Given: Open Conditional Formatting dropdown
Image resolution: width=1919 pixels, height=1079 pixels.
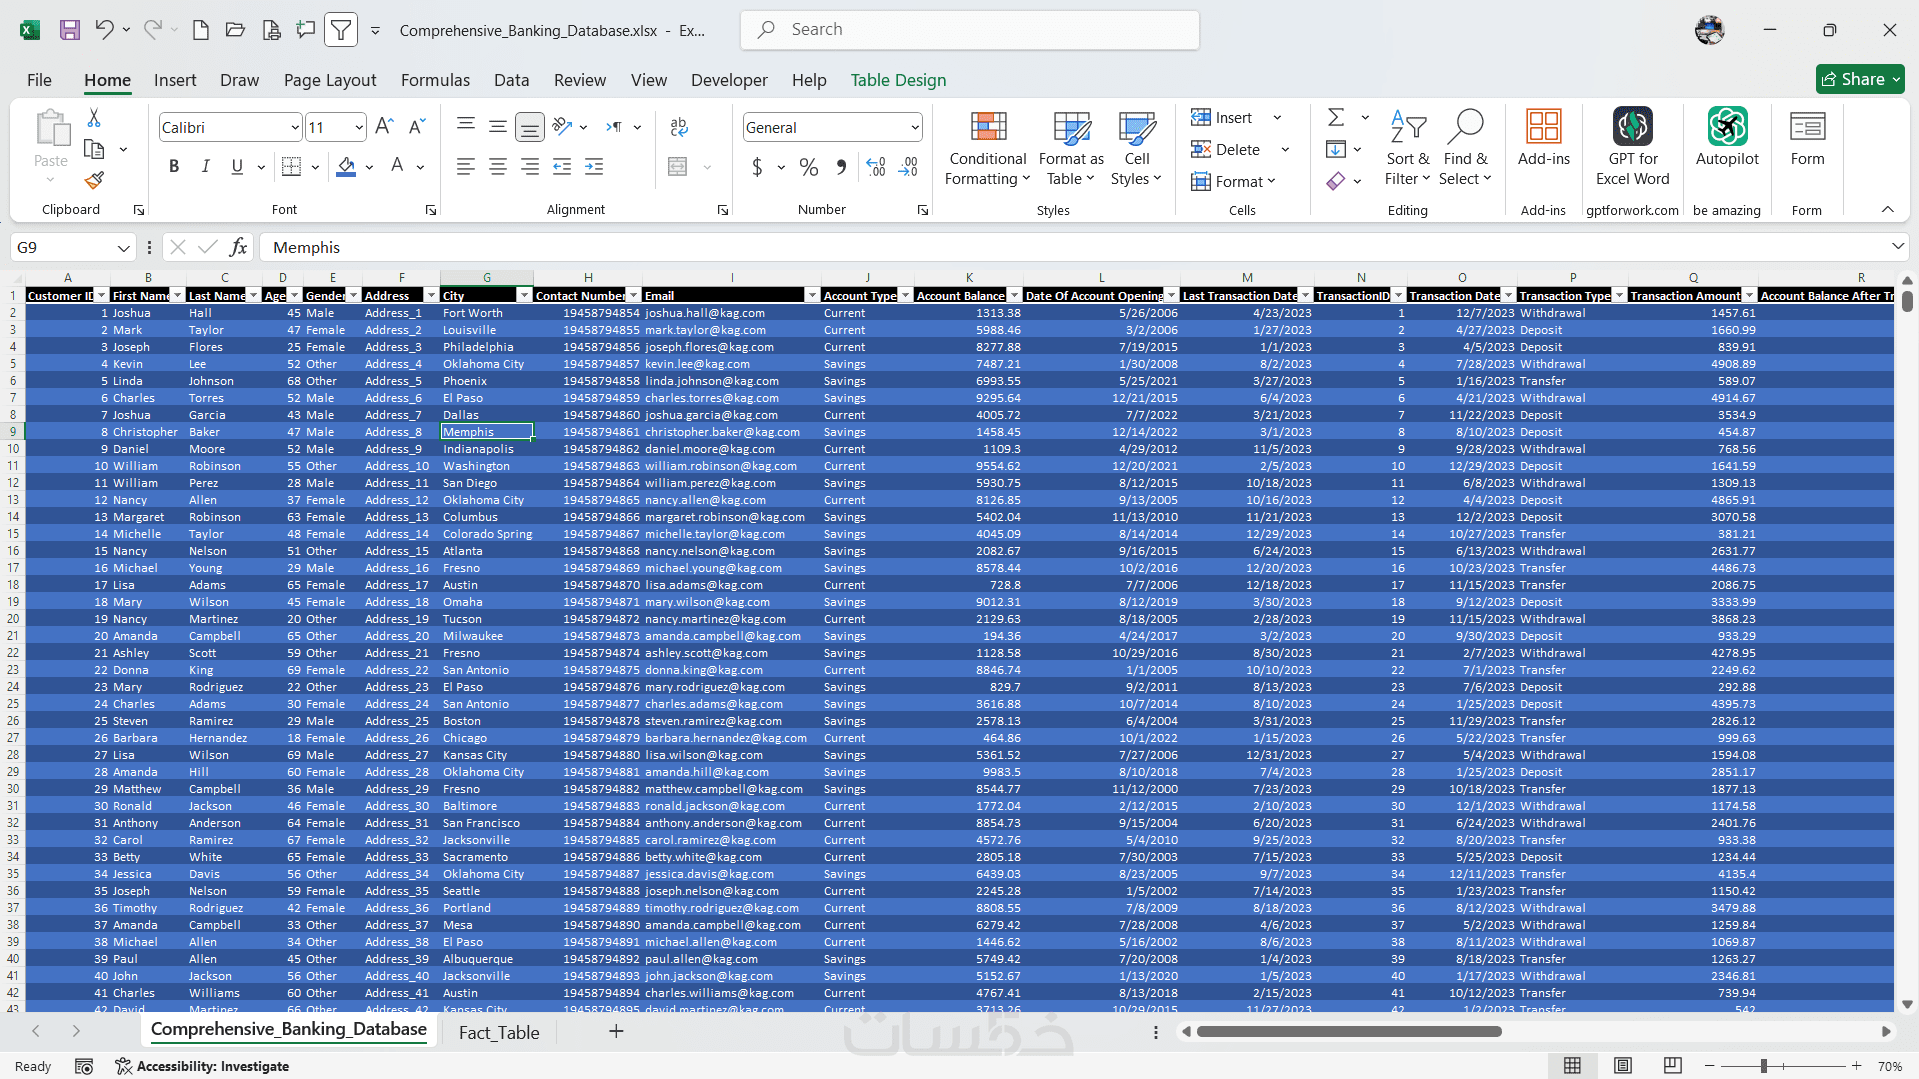Looking at the screenshot, I should tap(987, 148).
